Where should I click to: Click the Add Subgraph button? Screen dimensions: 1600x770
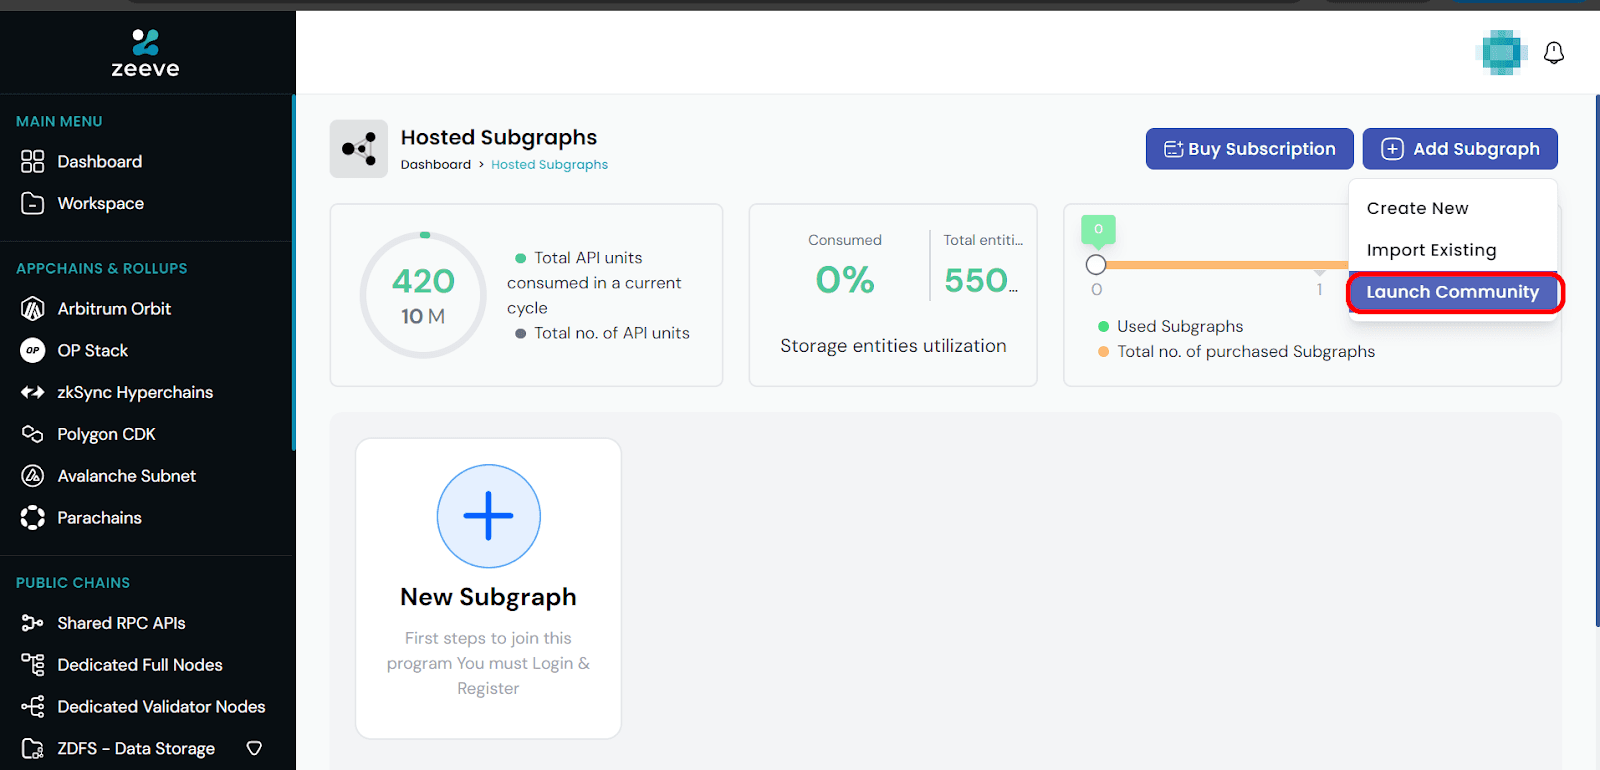1460,149
